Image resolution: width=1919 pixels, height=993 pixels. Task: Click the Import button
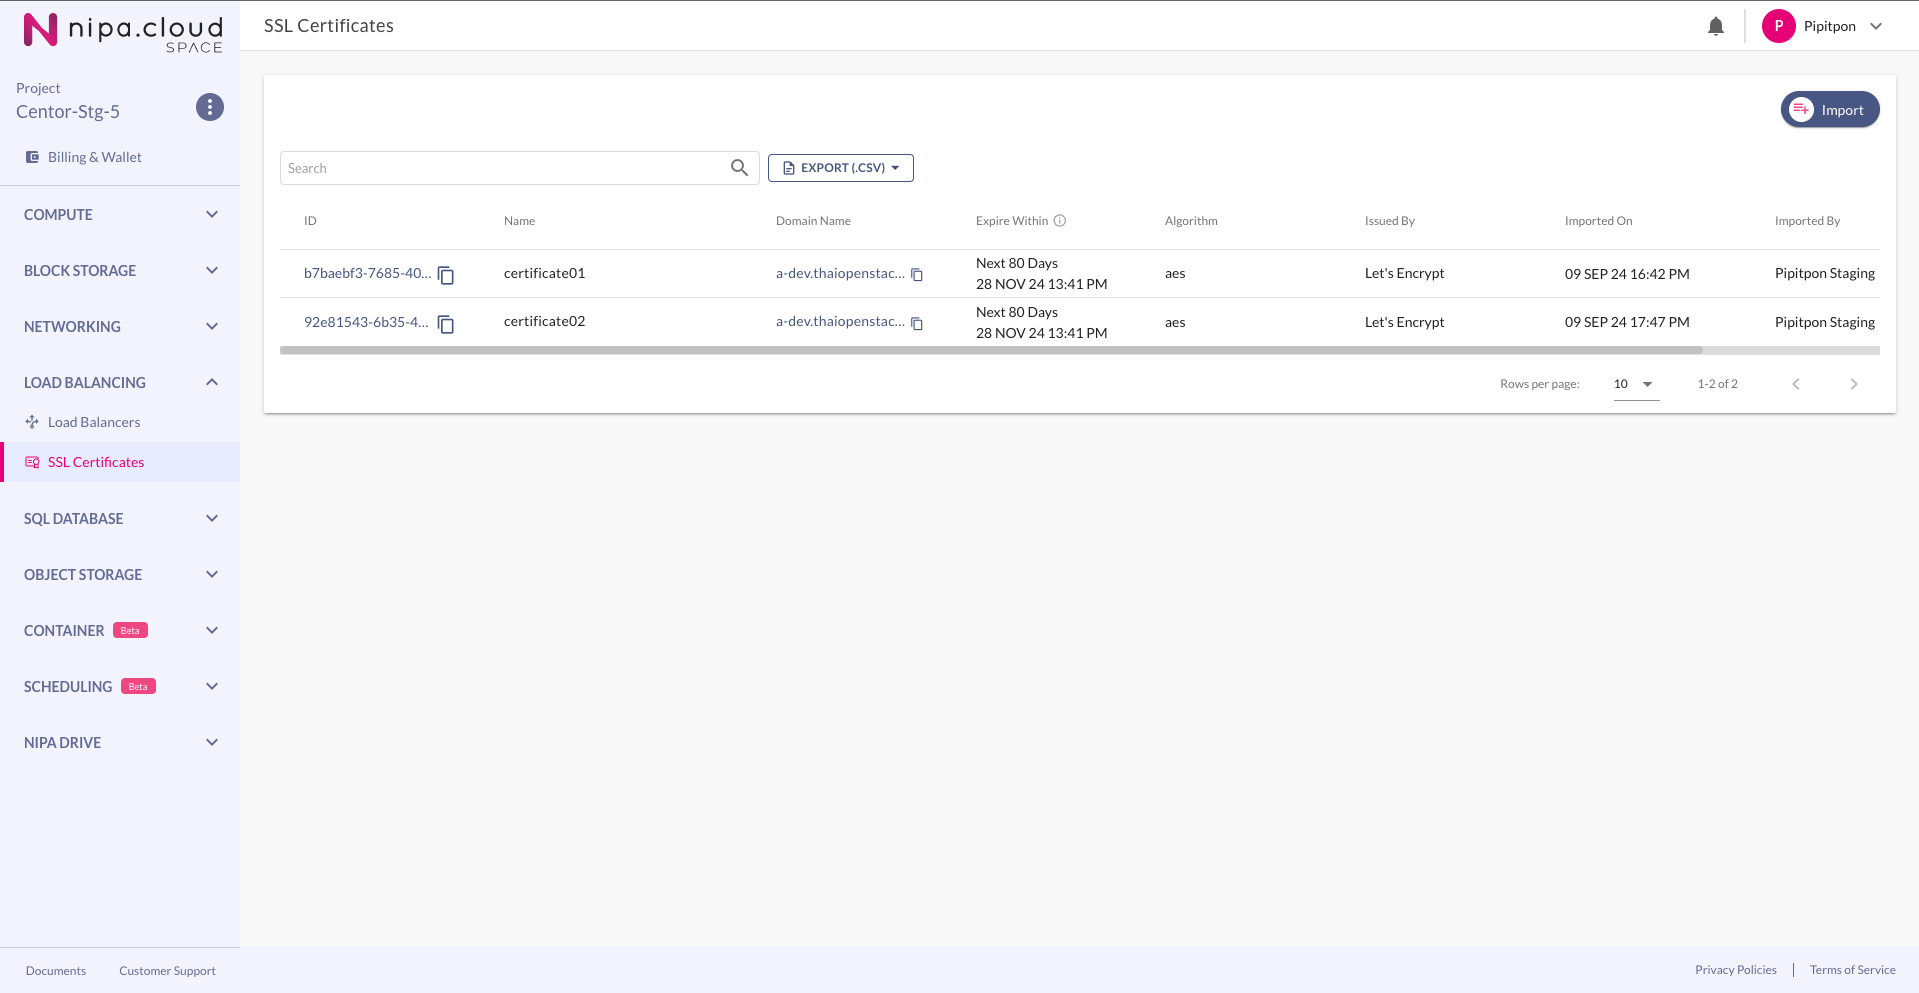point(1829,110)
